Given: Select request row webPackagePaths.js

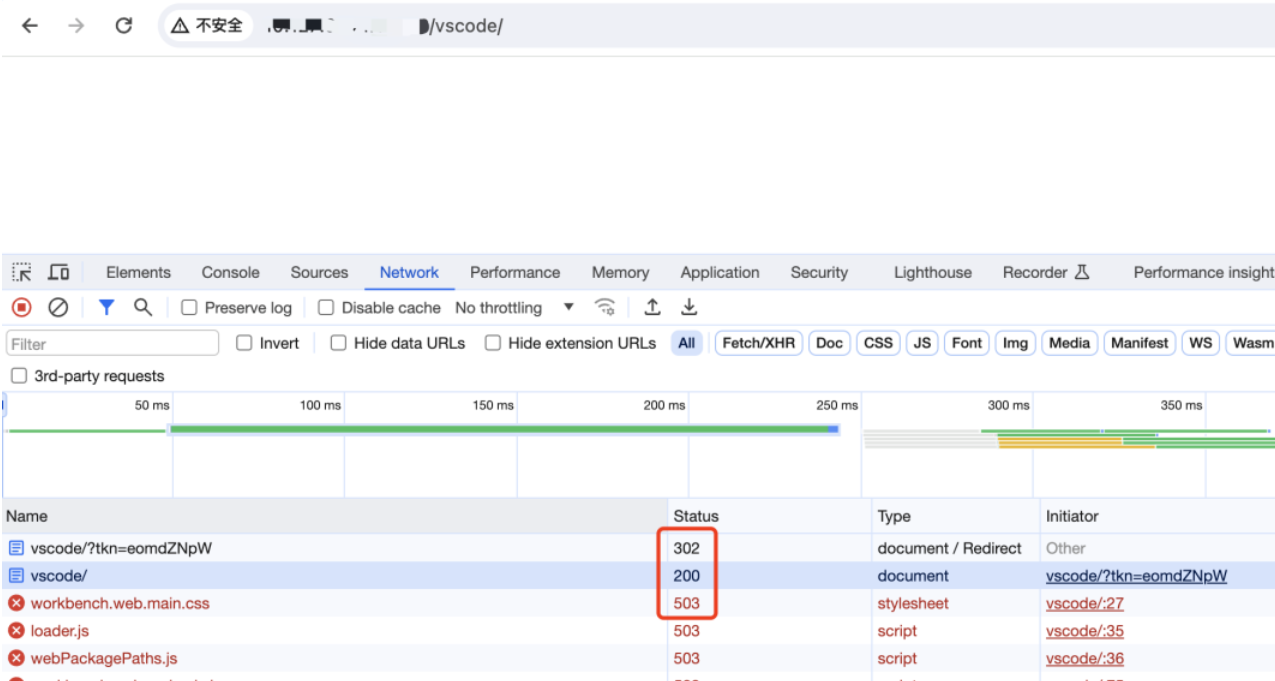Looking at the screenshot, I should click(x=637, y=658).
